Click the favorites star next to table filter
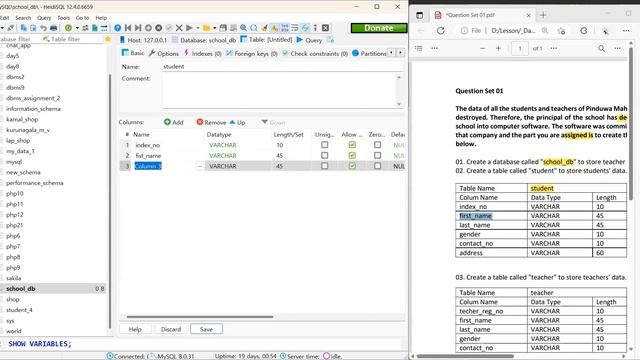This screenshot has height=360, width=640. [108, 39]
